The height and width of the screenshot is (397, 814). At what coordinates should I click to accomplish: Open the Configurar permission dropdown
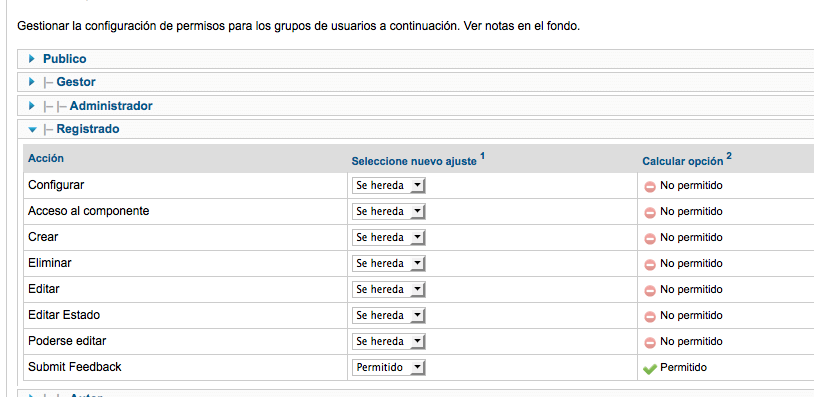click(388, 186)
